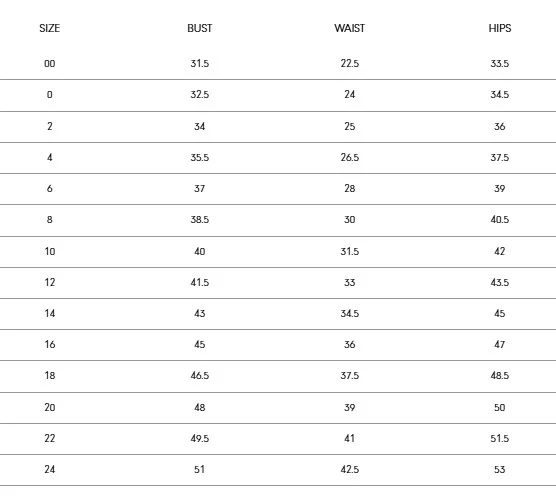Click waist value 39 in size 20 row
Image resolution: width=556 pixels, height=504 pixels.
(x=350, y=408)
